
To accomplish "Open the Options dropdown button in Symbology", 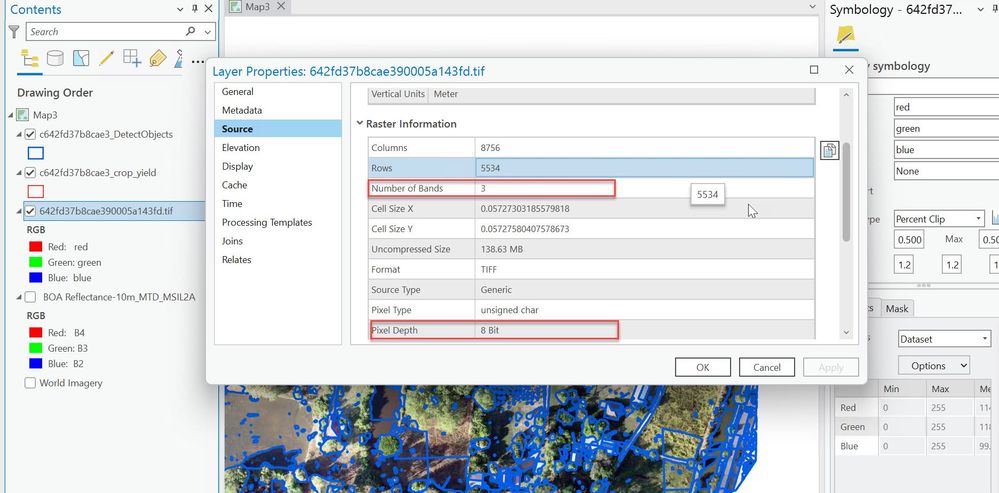I will coord(934,366).
